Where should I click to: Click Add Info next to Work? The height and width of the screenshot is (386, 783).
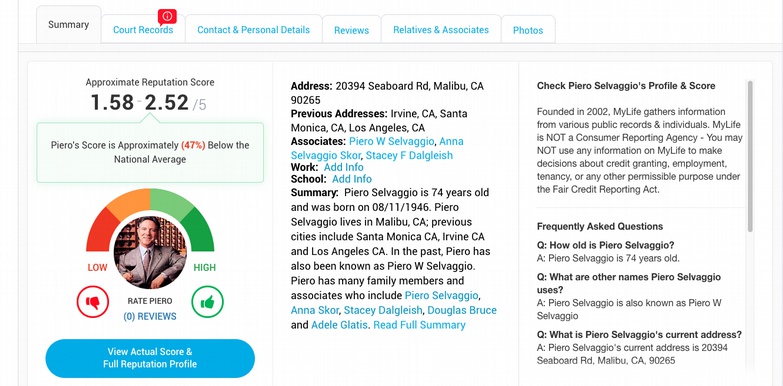(344, 167)
